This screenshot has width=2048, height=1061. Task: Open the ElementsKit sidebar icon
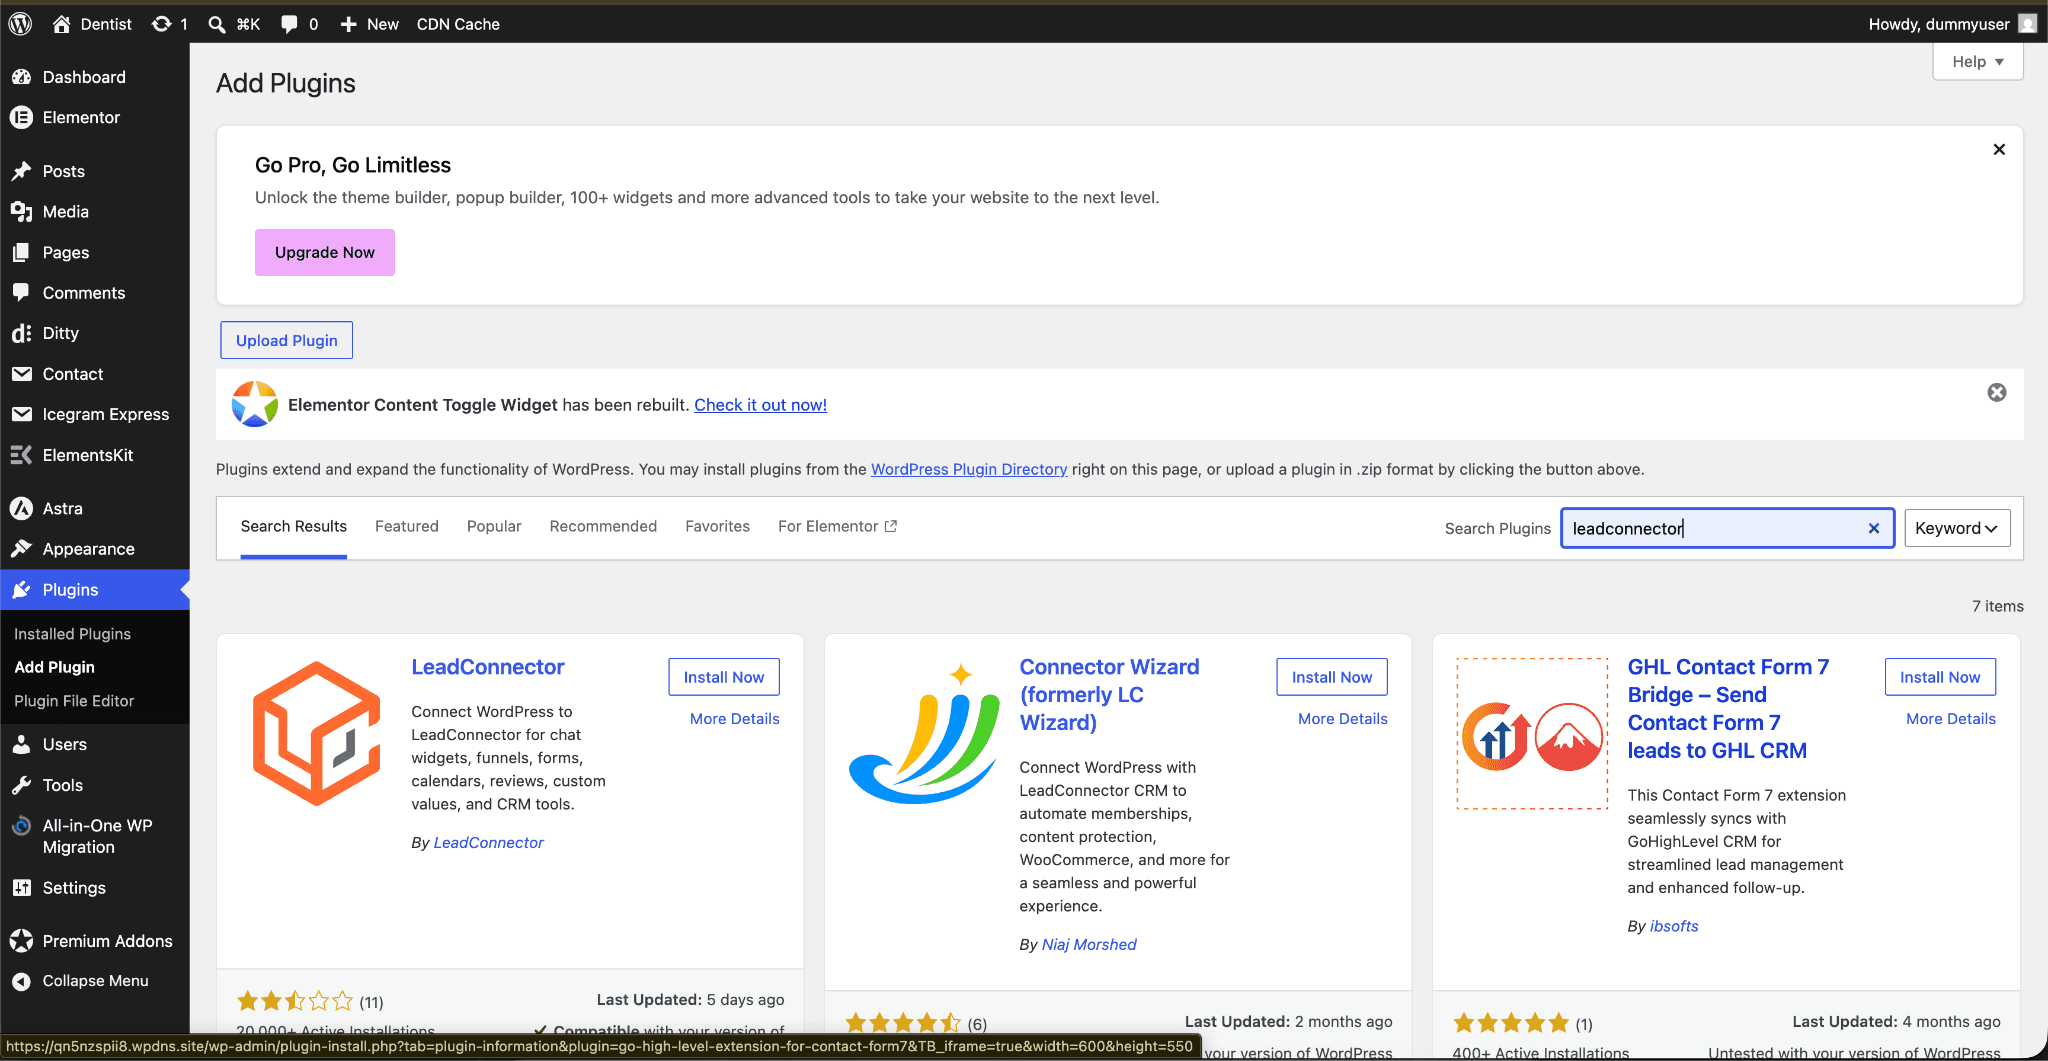pos(21,455)
